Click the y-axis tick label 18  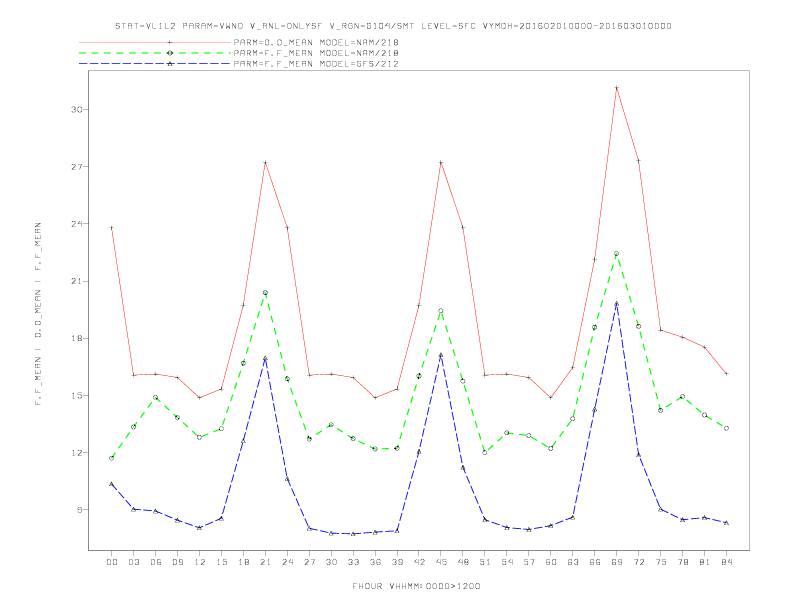pos(76,338)
